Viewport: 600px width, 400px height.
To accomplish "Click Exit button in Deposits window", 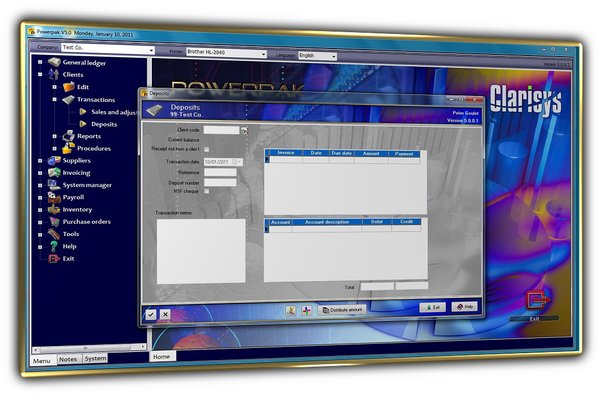I will [x=433, y=307].
